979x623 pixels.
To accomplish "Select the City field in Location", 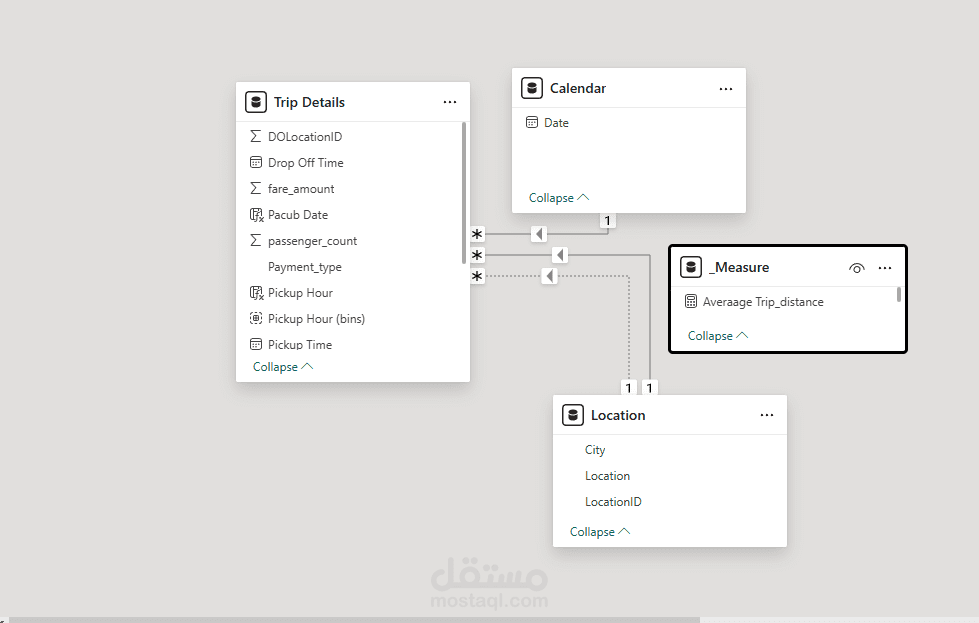I will (x=595, y=450).
